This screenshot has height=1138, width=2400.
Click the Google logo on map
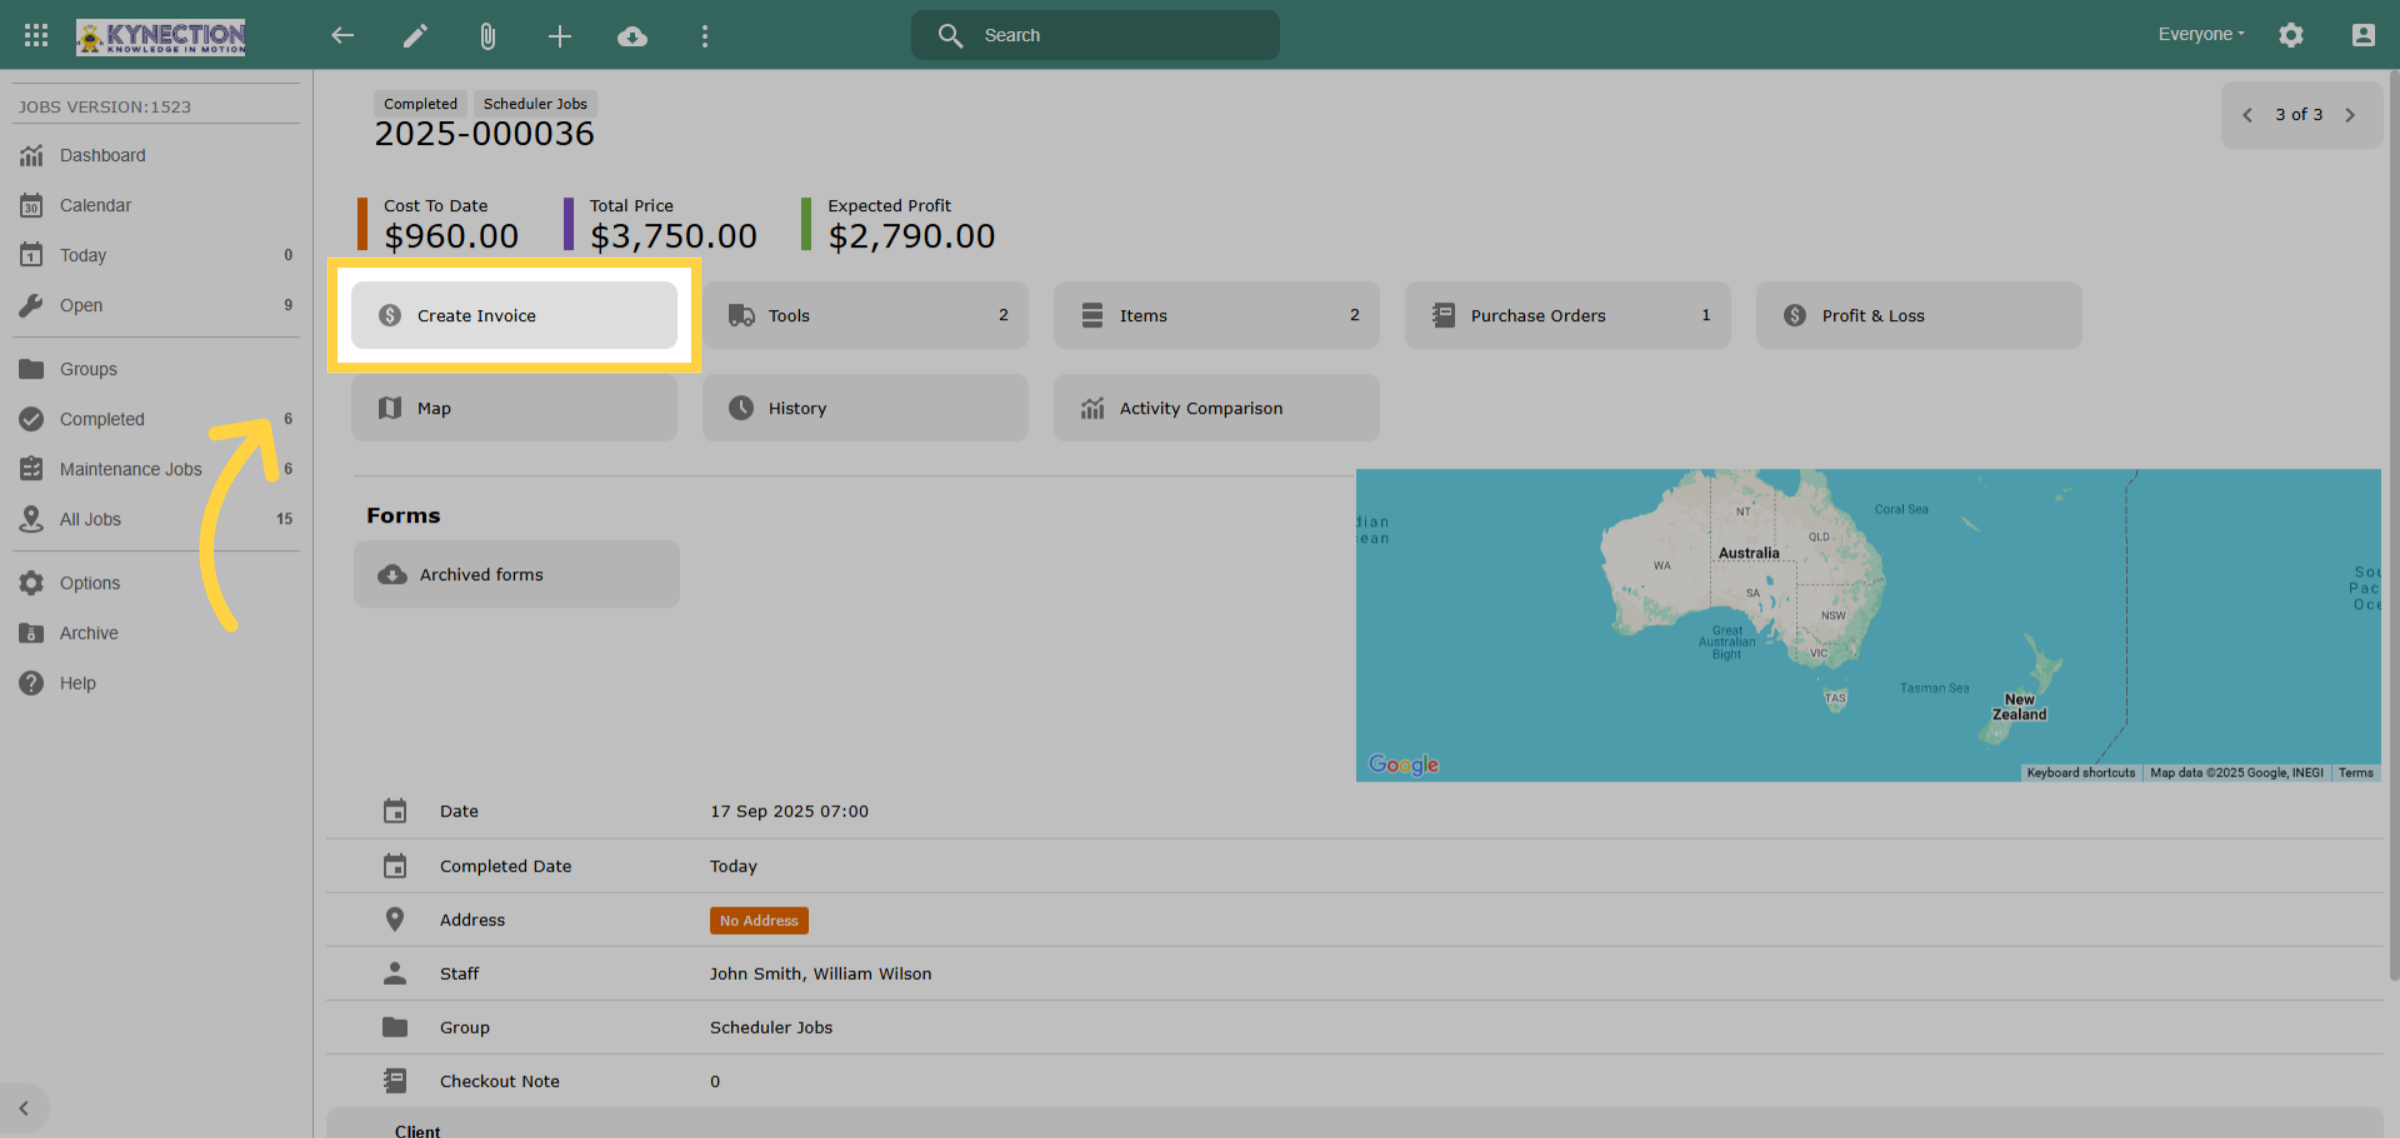pos(1403,764)
